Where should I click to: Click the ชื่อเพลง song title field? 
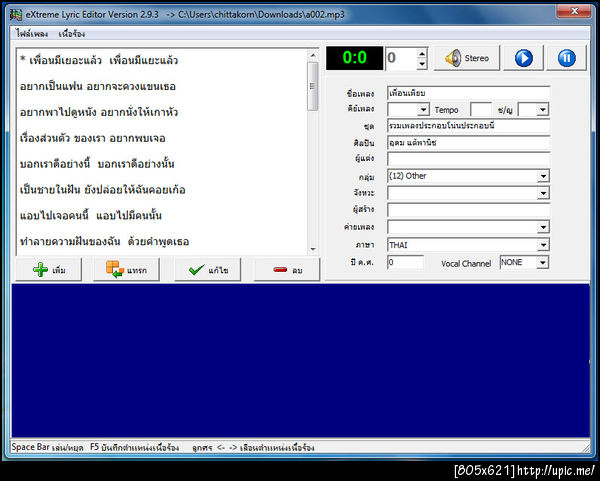[468, 93]
